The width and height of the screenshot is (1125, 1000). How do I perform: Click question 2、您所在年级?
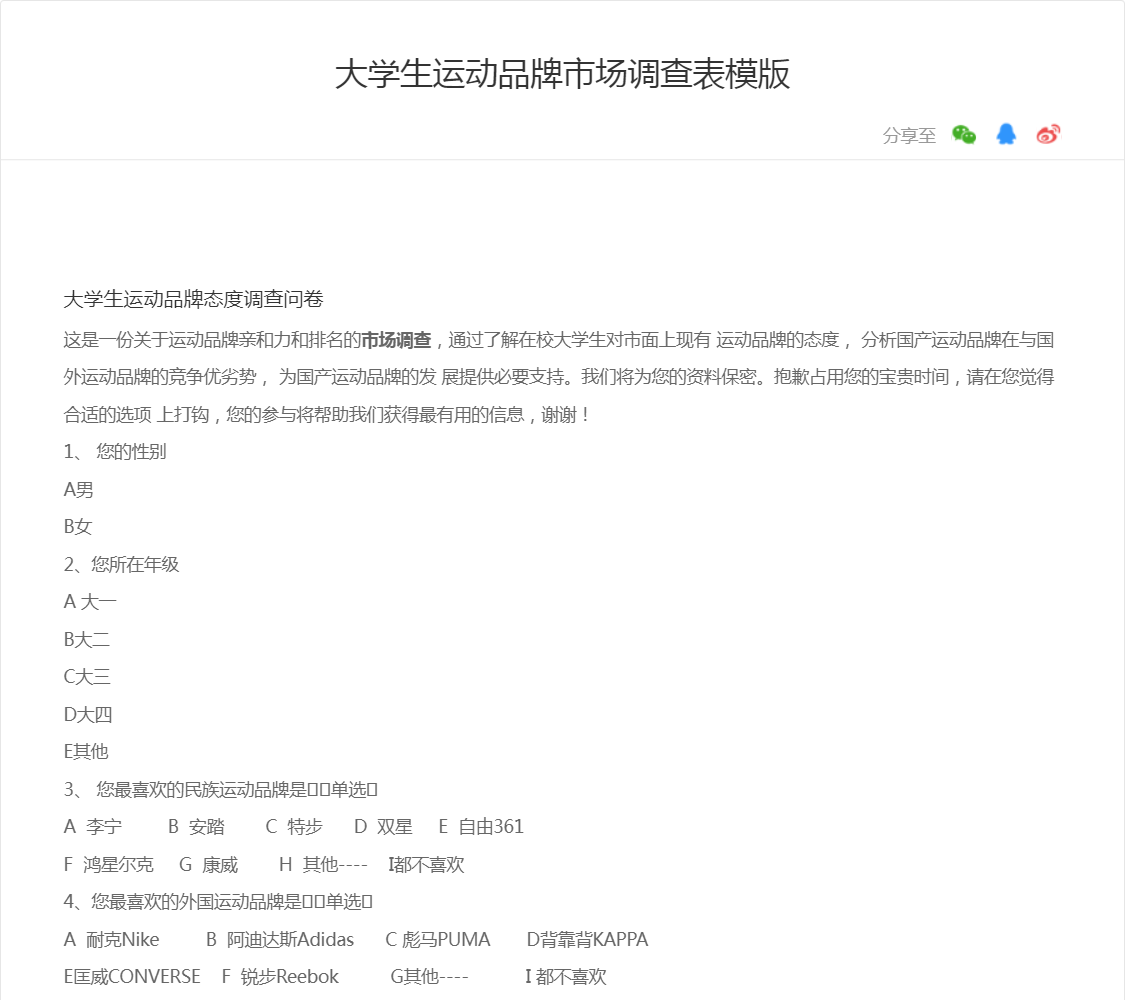pos(121,565)
